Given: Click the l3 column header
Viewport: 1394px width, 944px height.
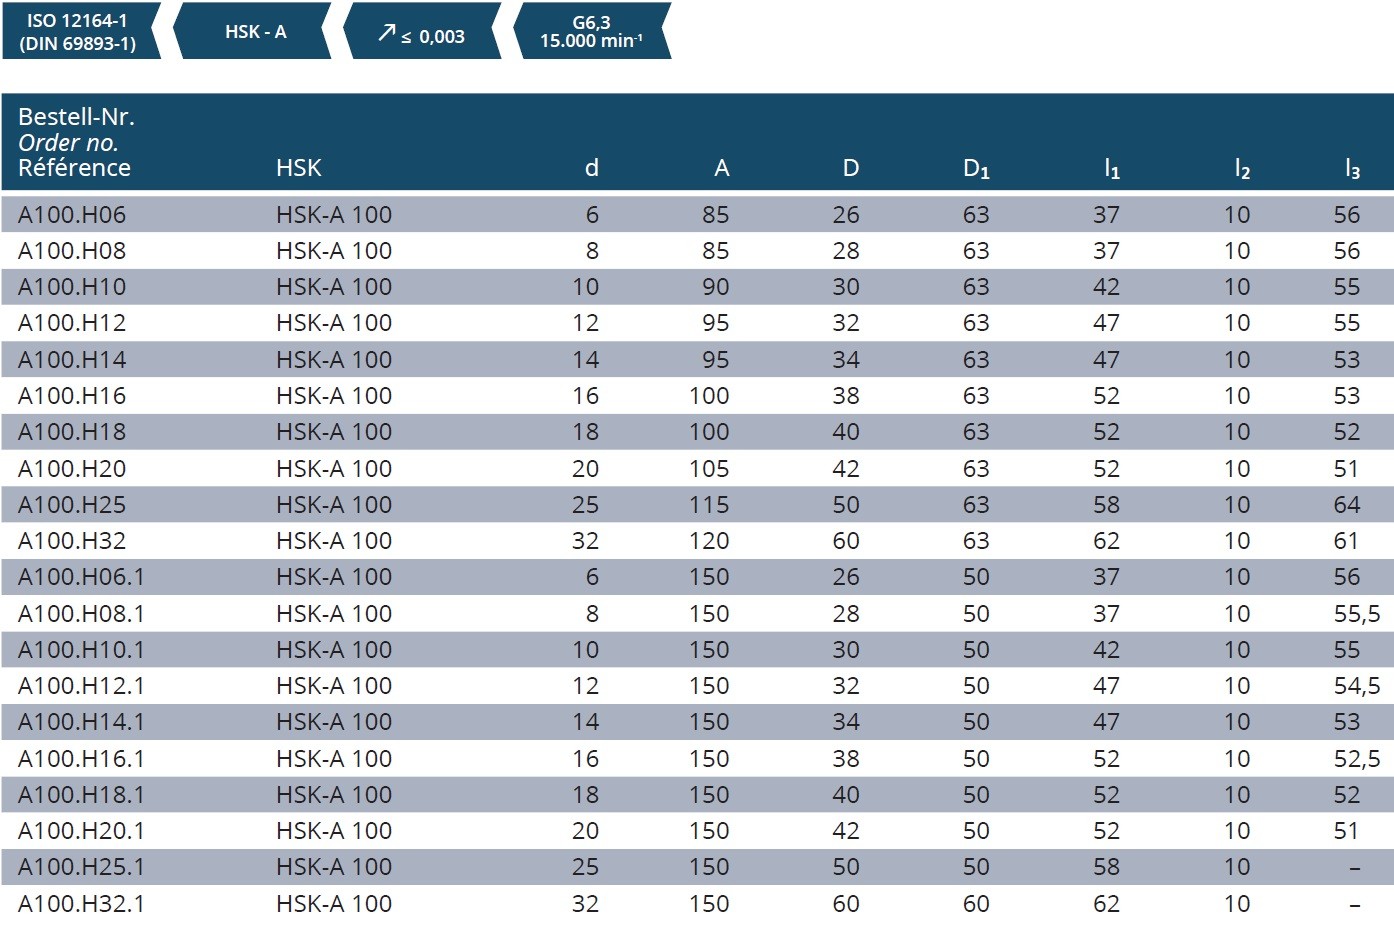Looking at the screenshot, I should tap(1352, 169).
